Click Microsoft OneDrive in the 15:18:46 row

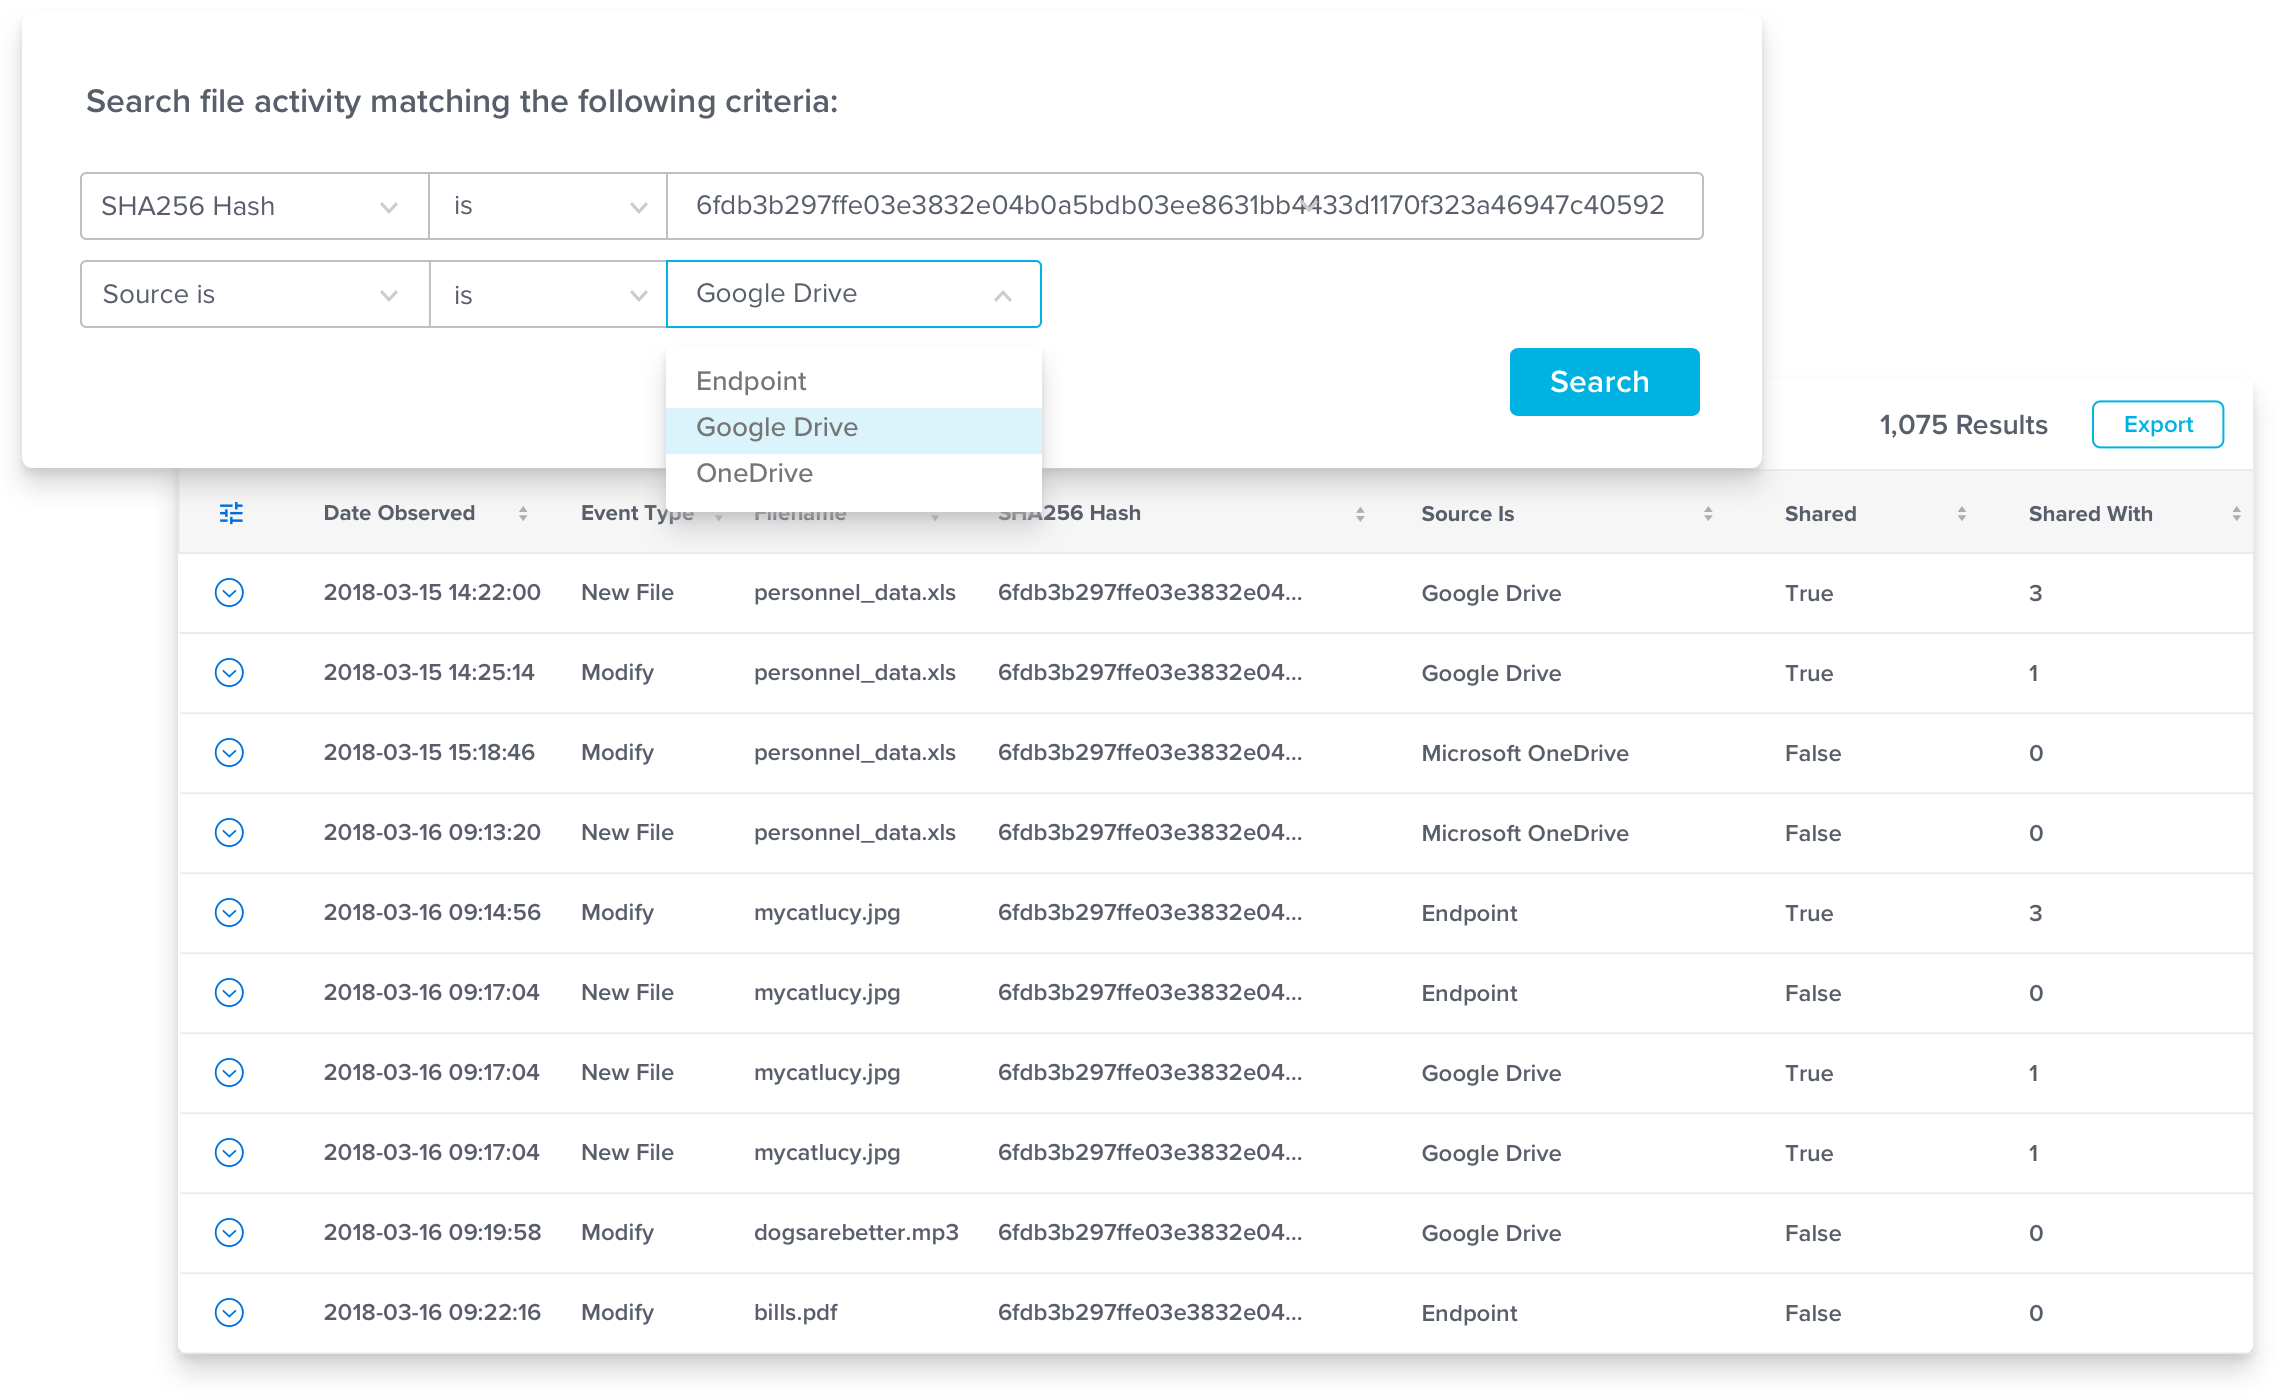click(1524, 753)
